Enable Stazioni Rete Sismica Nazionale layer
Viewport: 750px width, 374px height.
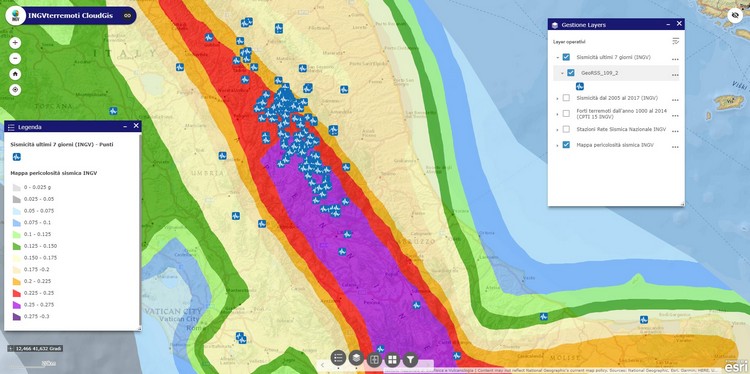tap(566, 129)
